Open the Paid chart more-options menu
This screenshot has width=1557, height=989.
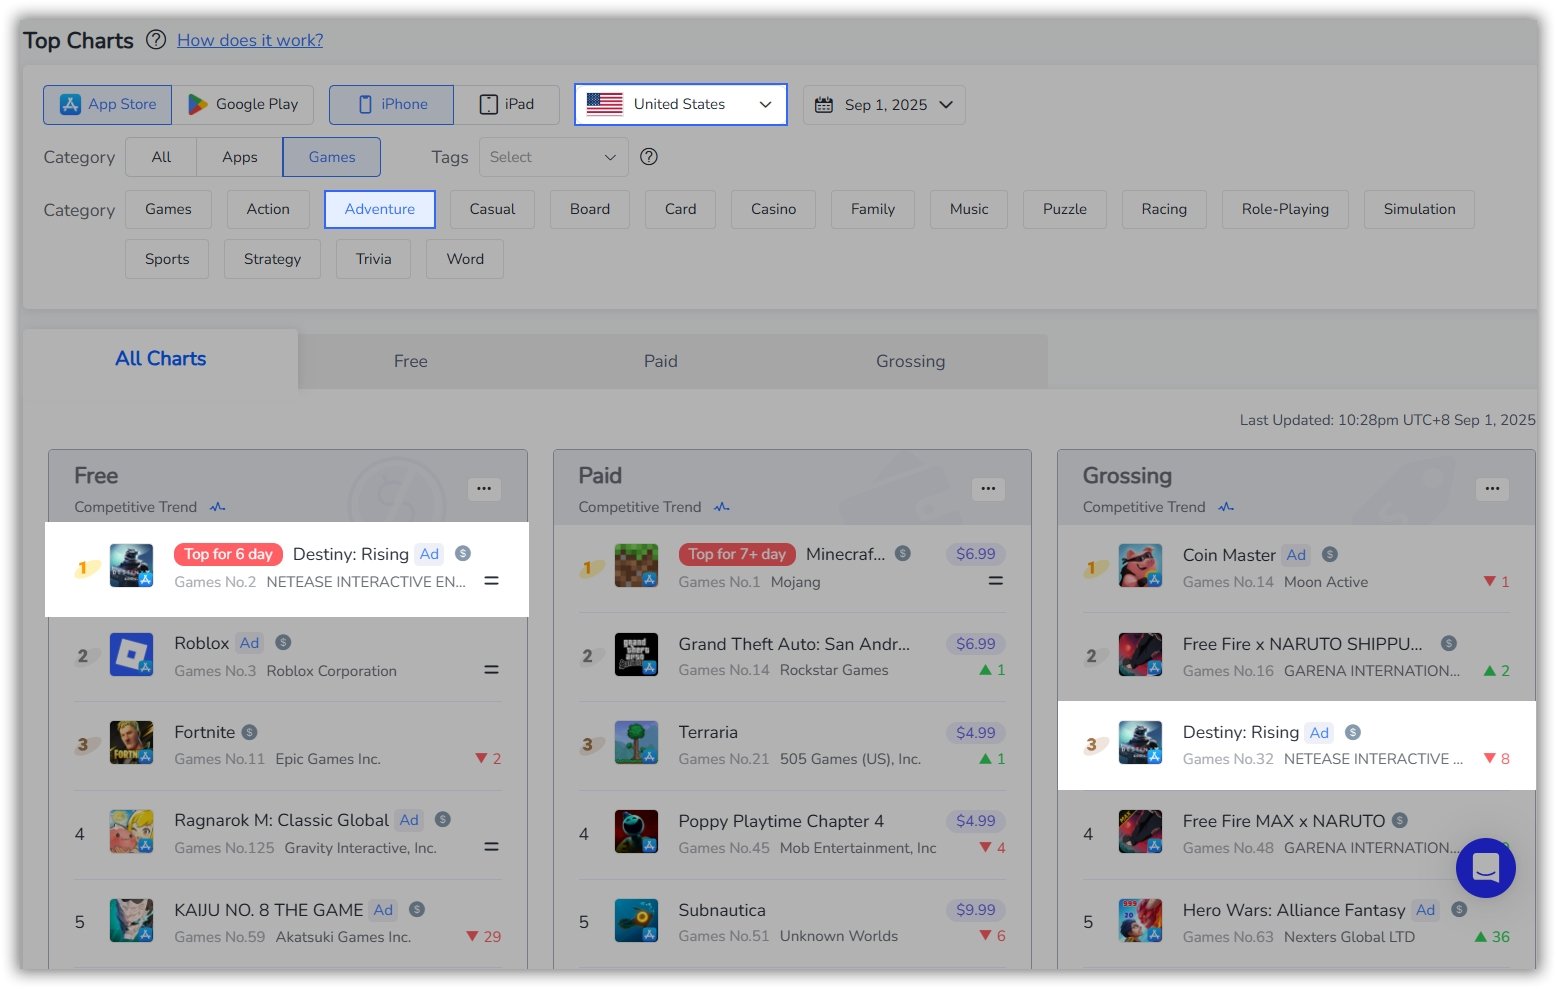point(988,489)
